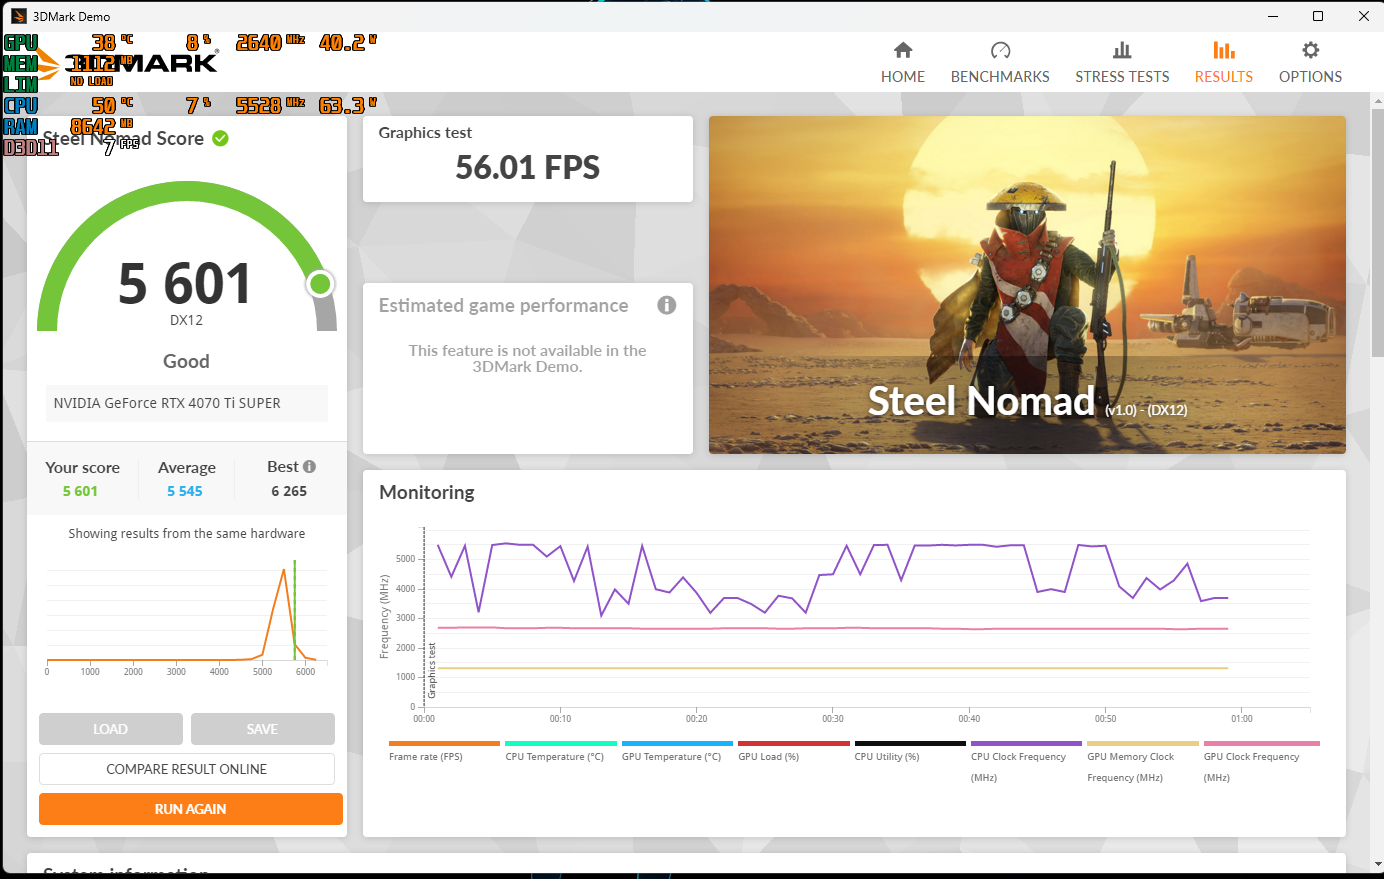Click the LOAD button
The height and width of the screenshot is (879, 1384).
(x=111, y=729)
